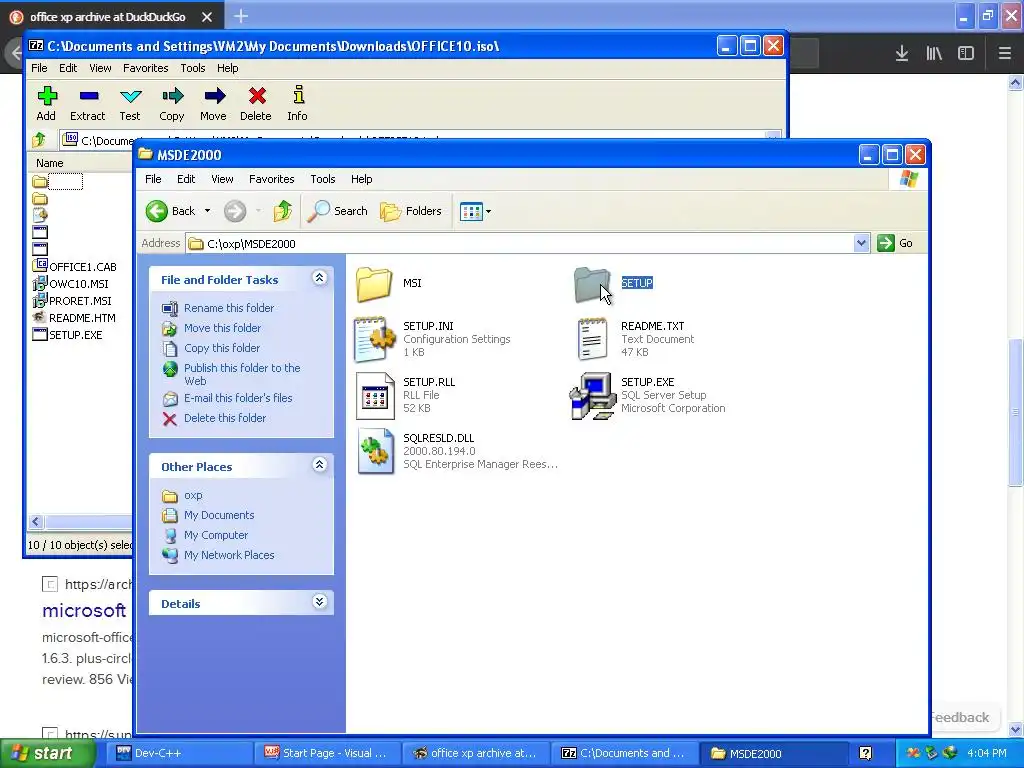Screen dimensions: 1024x768
Task: Select the SETUP.RLL file icon
Action: pyautogui.click(x=375, y=395)
